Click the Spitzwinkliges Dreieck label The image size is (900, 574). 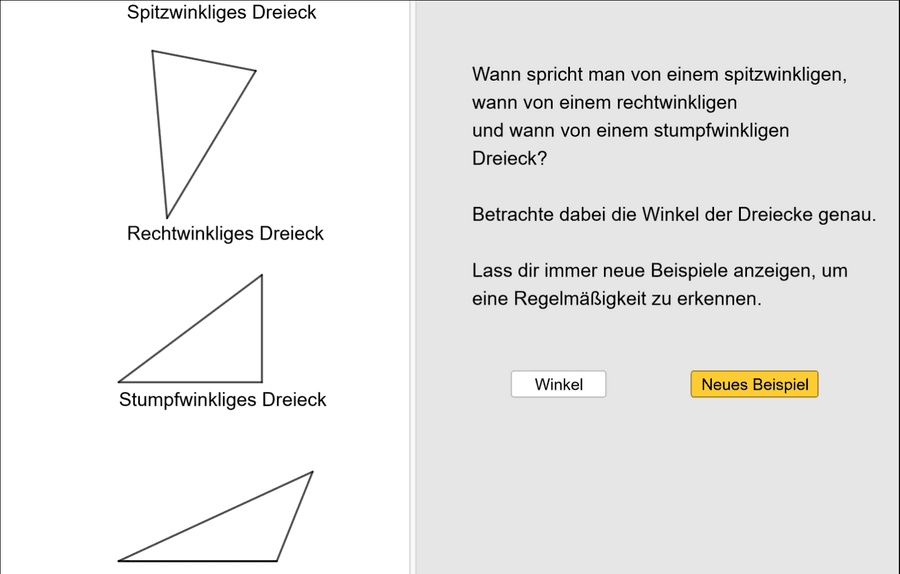coord(221,13)
